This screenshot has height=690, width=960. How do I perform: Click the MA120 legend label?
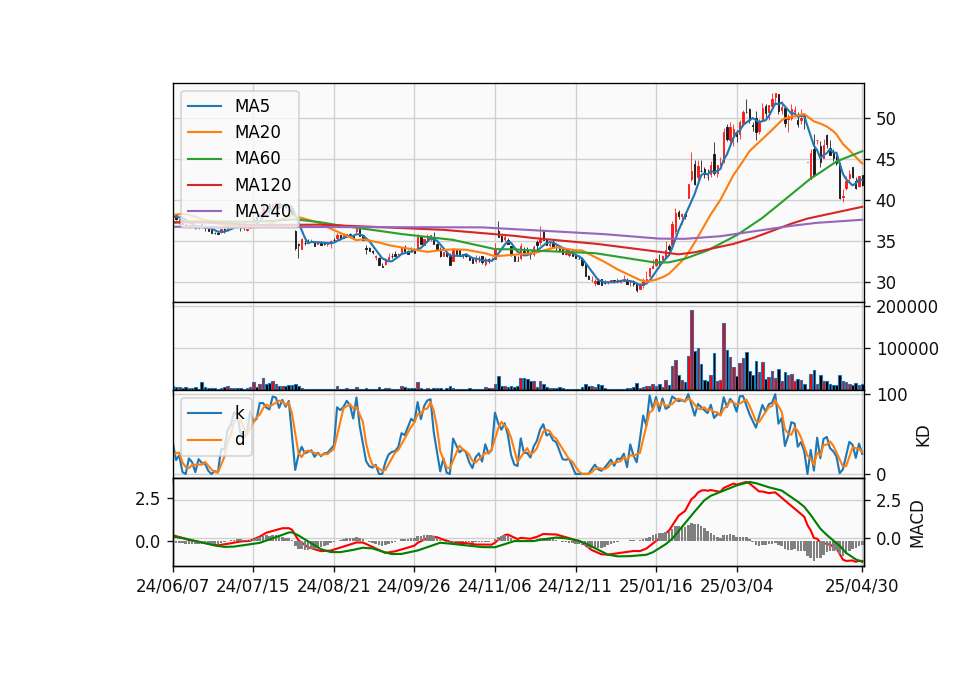[x=263, y=185]
